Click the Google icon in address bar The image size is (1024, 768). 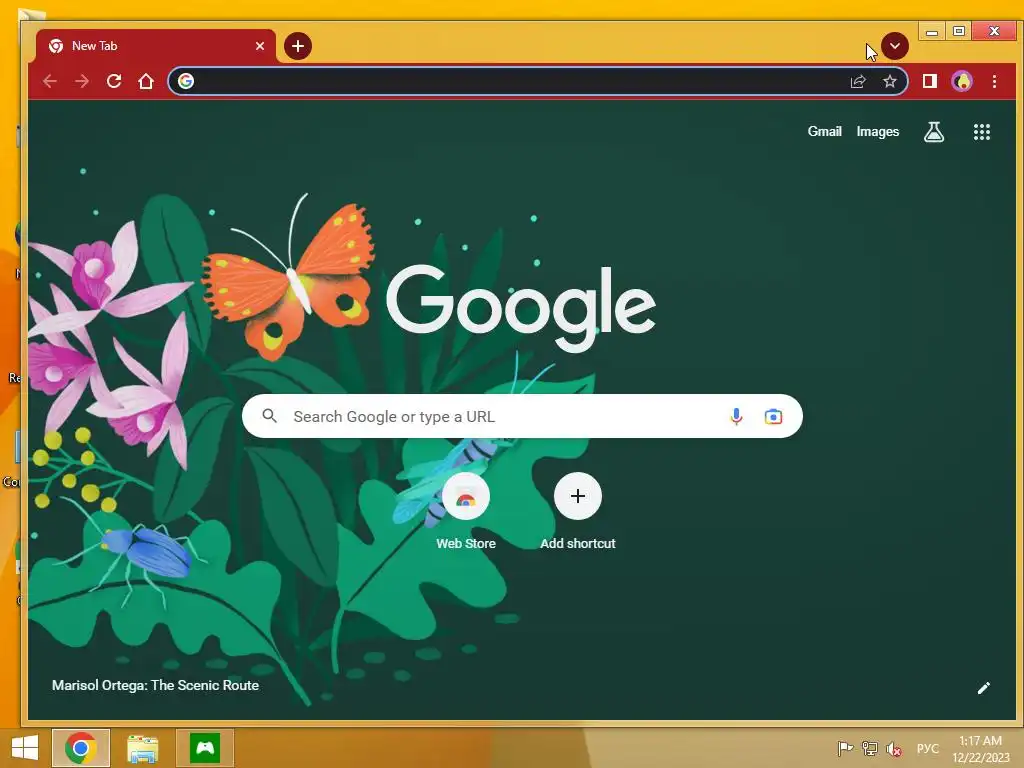186,81
